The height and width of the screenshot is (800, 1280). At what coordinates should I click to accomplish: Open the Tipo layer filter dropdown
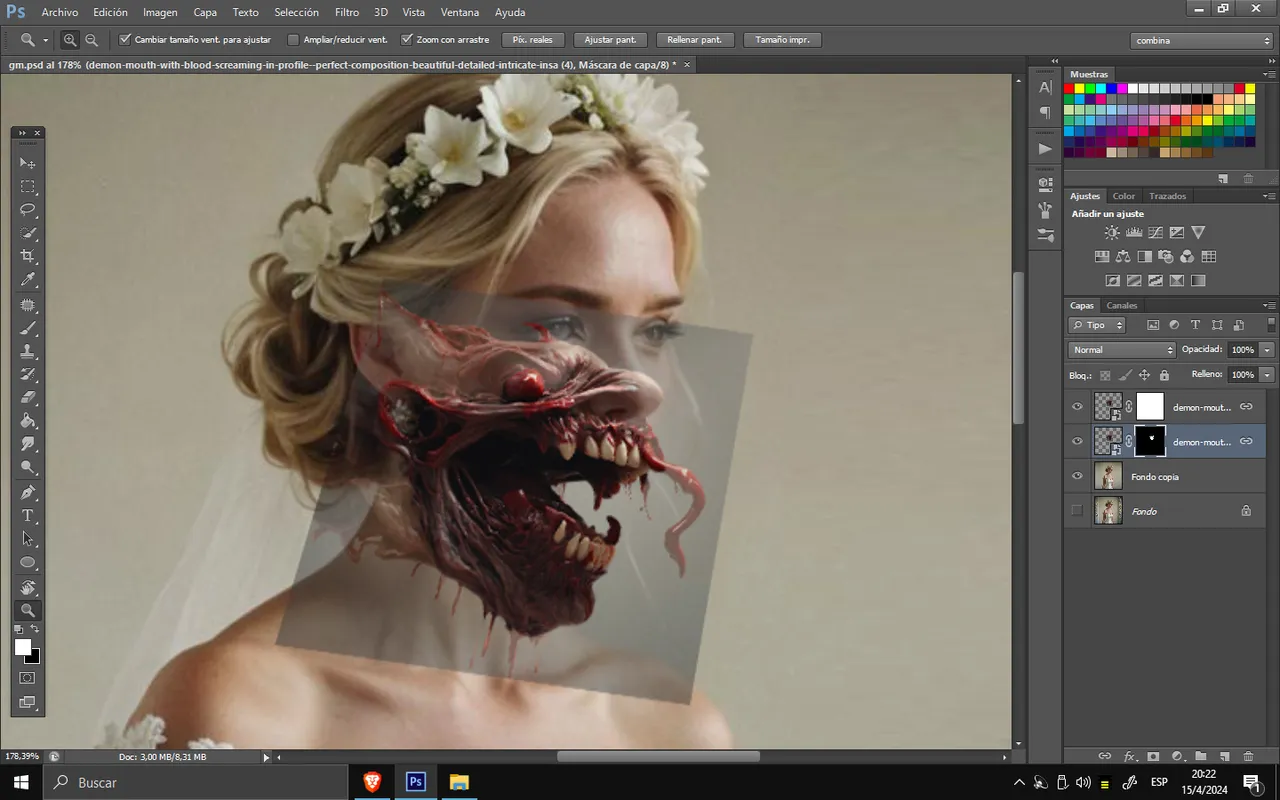(x=1097, y=325)
